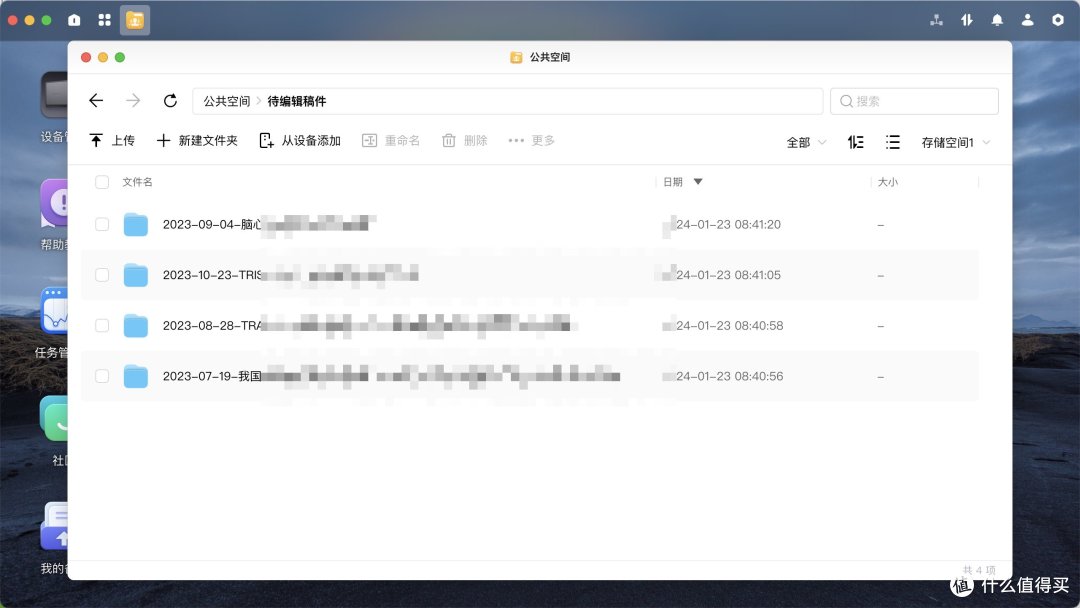
Task: Open the network topology icon in the top bar
Action: coord(937,20)
